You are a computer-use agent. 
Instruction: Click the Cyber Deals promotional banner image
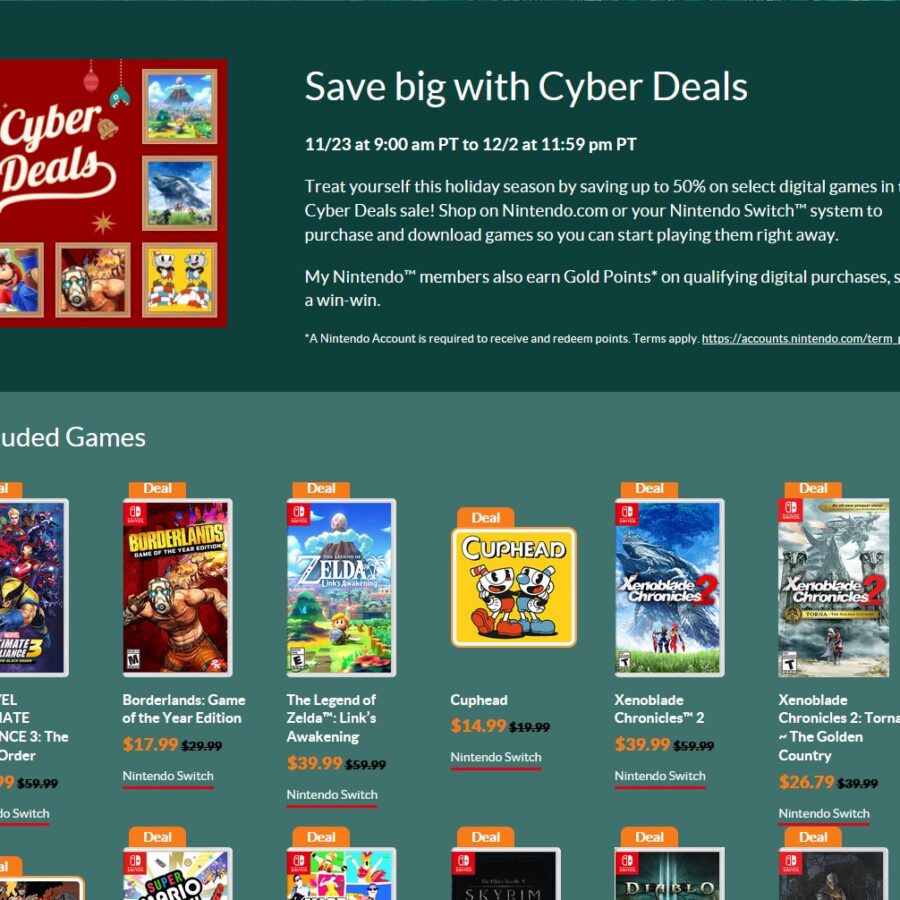coord(112,193)
